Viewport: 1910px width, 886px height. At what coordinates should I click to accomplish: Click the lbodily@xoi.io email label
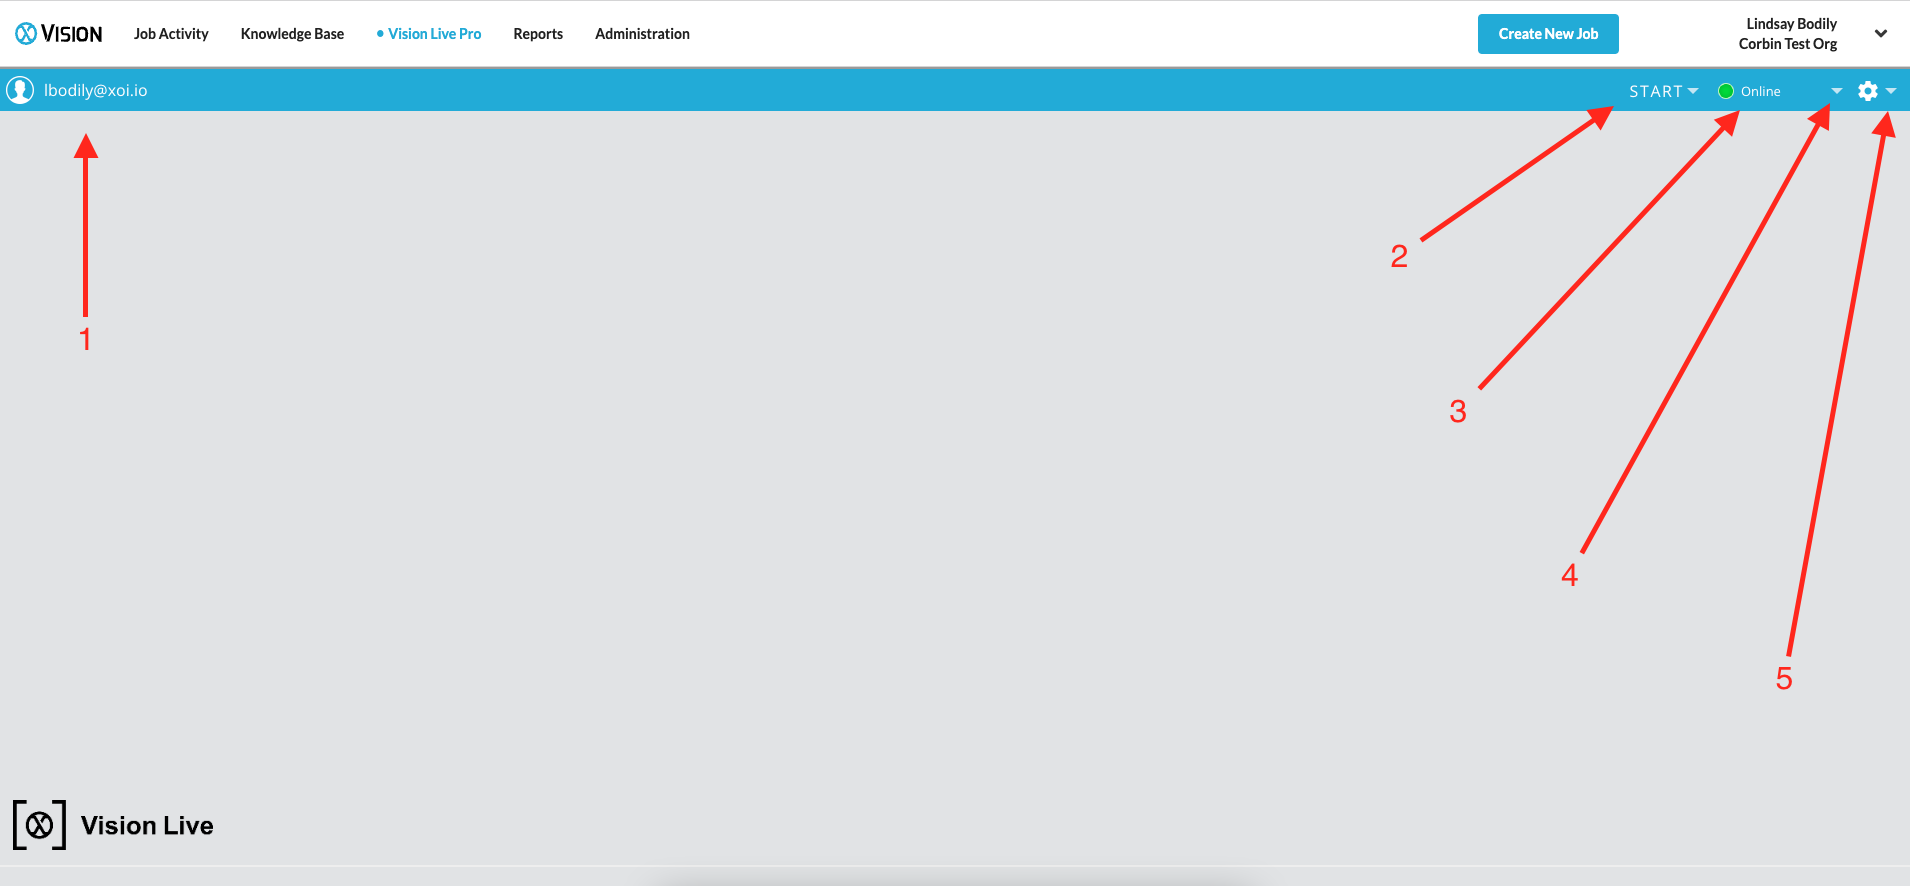[x=96, y=90]
